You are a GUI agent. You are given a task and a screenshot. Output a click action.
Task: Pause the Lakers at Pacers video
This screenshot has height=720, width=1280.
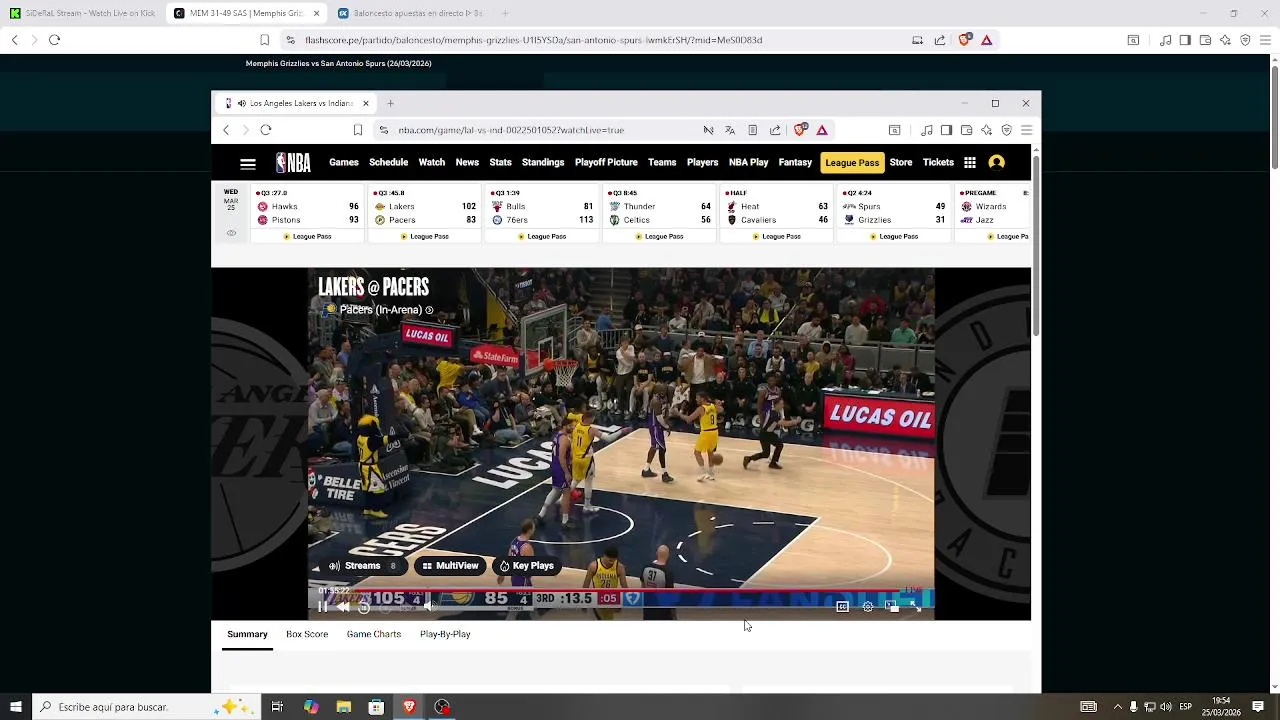click(322, 607)
